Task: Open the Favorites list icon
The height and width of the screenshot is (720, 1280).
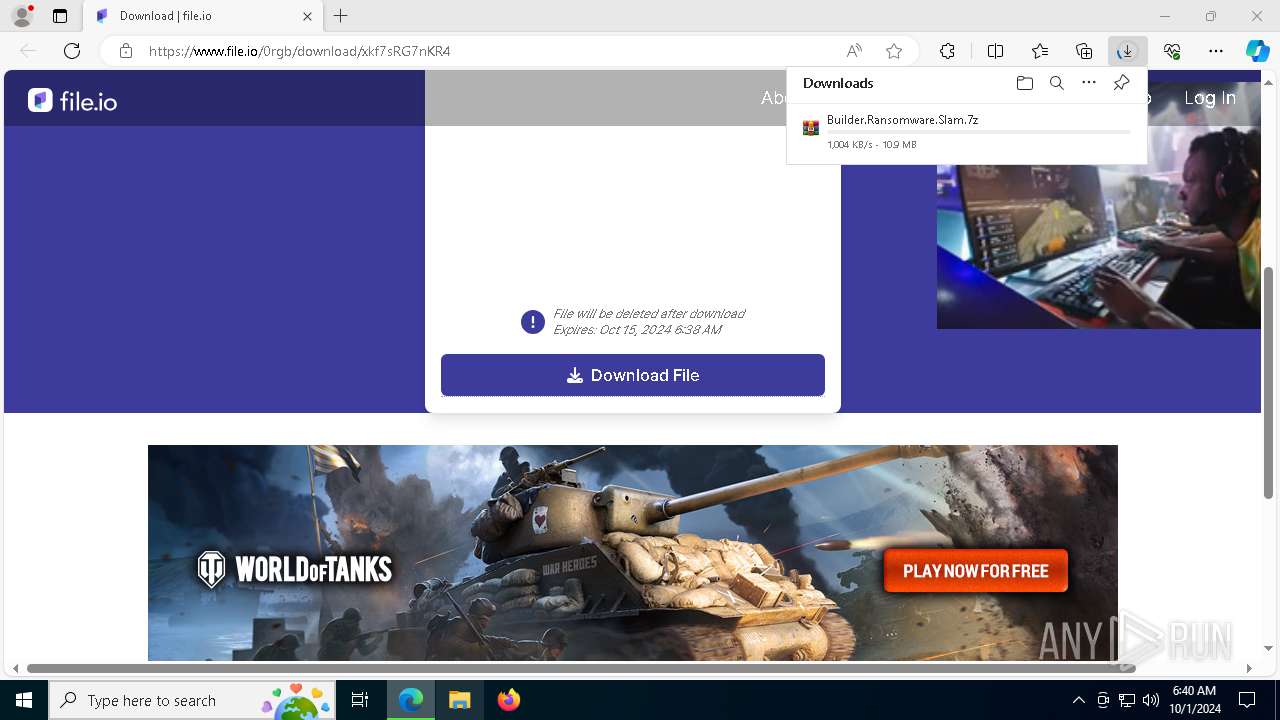Action: click(x=1040, y=51)
